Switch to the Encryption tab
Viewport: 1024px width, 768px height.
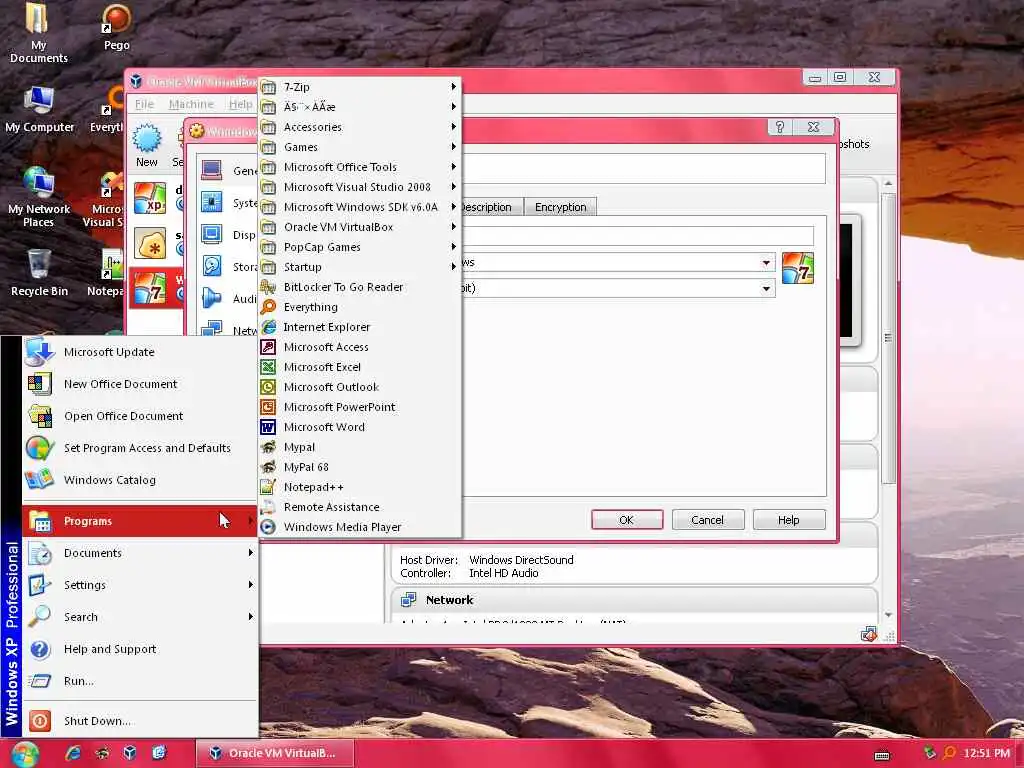560,207
